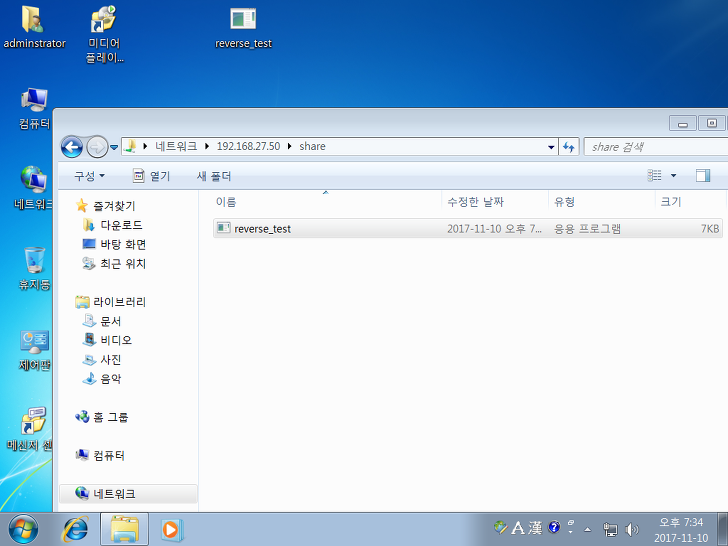This screenshot has width=728, height=546.
Task: Click 응용 프로그램 type cell of reverse_test
Action: 587,229
